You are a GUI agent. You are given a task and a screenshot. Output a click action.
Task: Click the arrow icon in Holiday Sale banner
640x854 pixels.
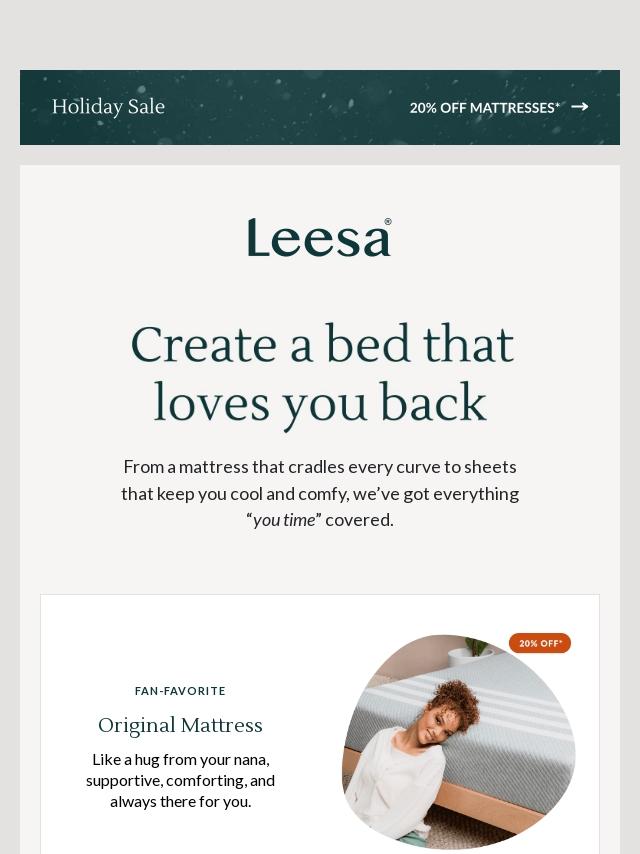580,107
